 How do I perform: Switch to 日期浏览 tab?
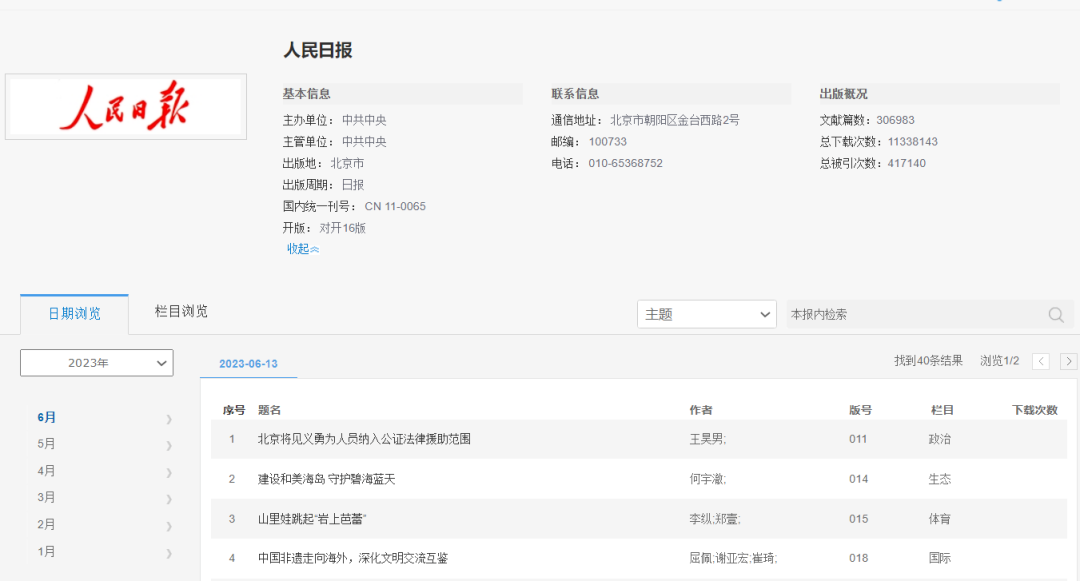click(x=74, y=314)
